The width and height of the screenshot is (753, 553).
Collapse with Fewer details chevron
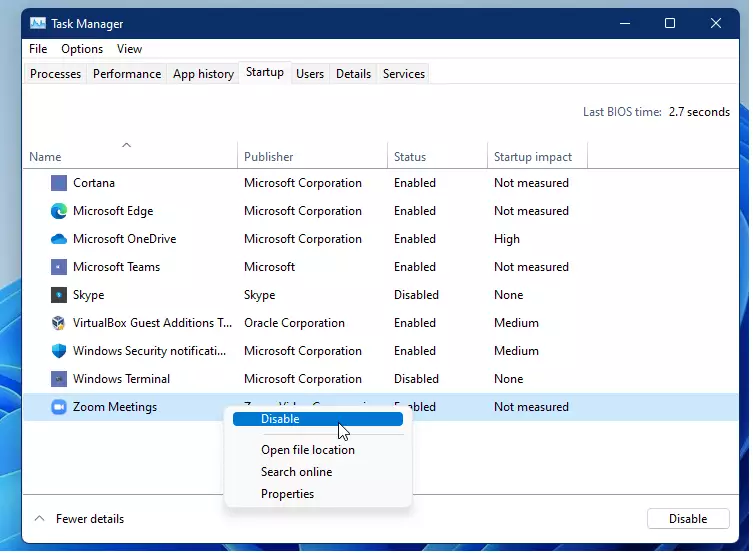[x=40, y=519]
